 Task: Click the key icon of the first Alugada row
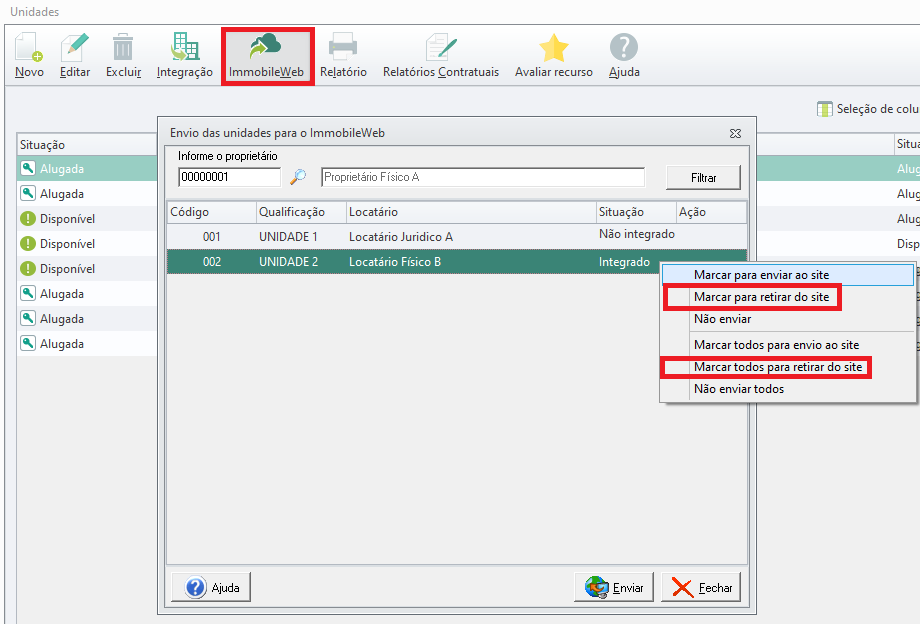(28, 168)
